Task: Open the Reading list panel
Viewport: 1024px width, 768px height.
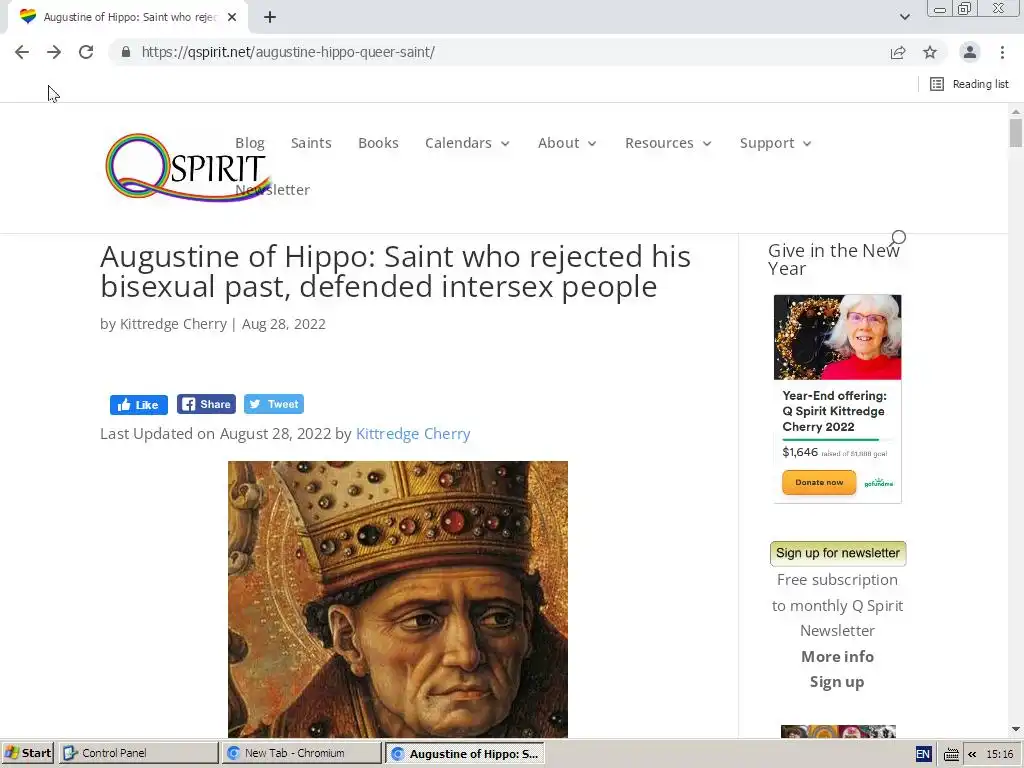Action: pos(969,84)
